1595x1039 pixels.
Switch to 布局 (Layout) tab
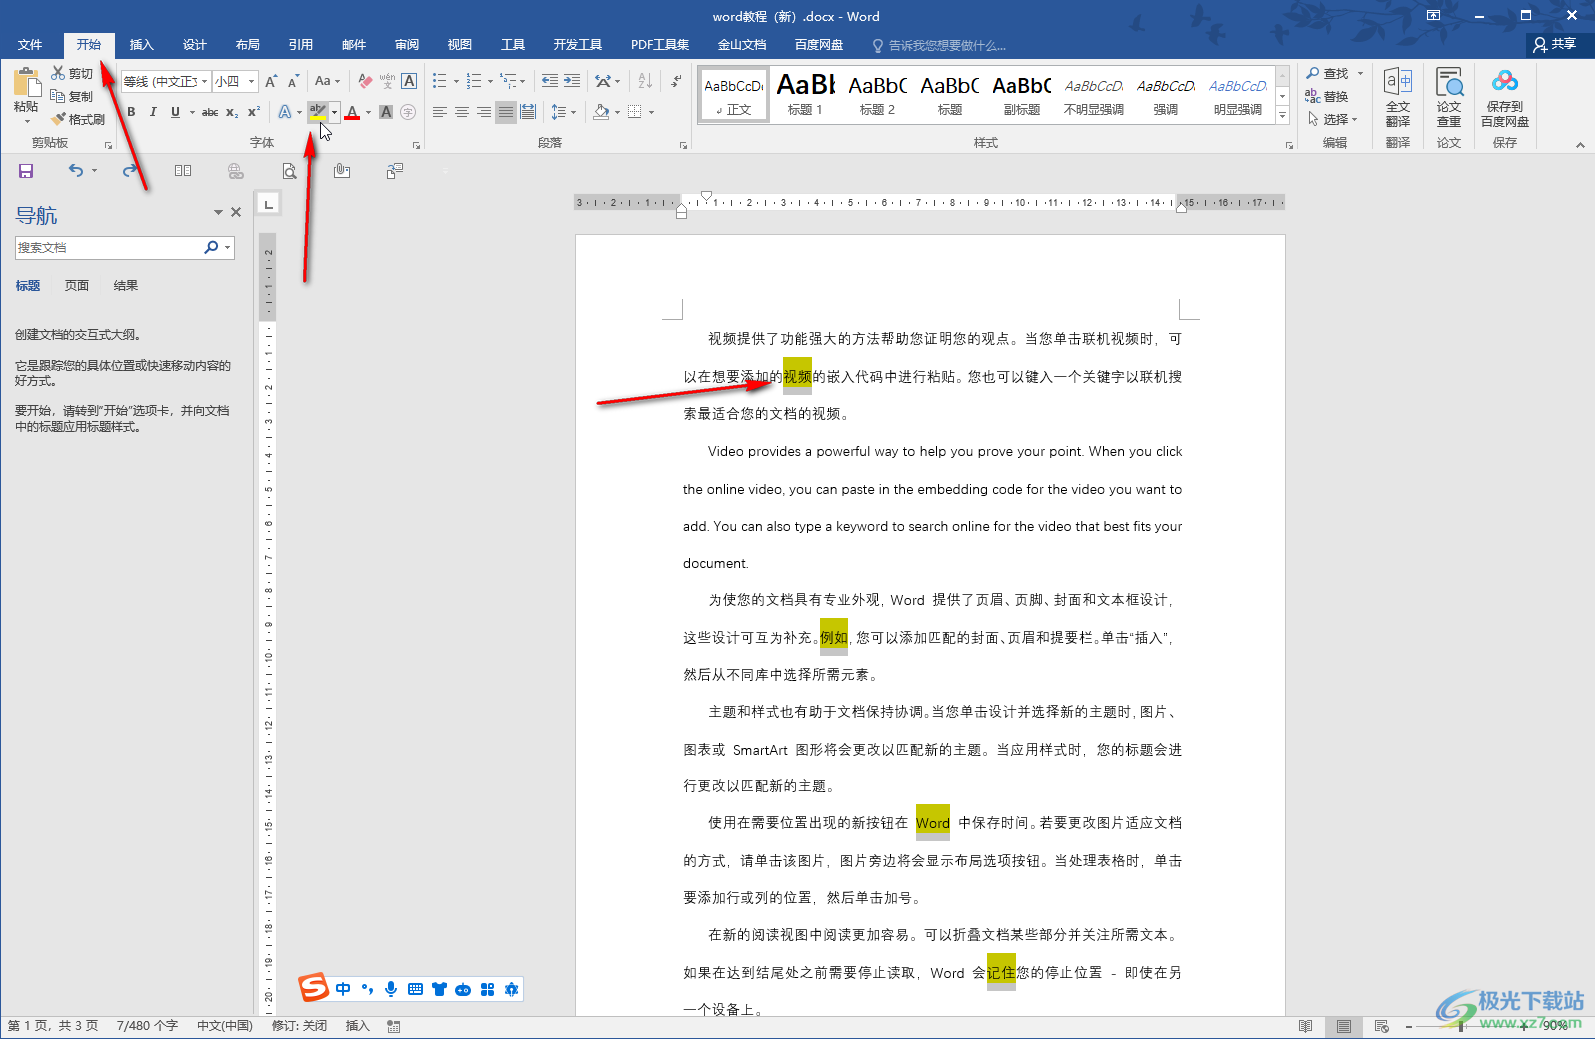[247, 45]
